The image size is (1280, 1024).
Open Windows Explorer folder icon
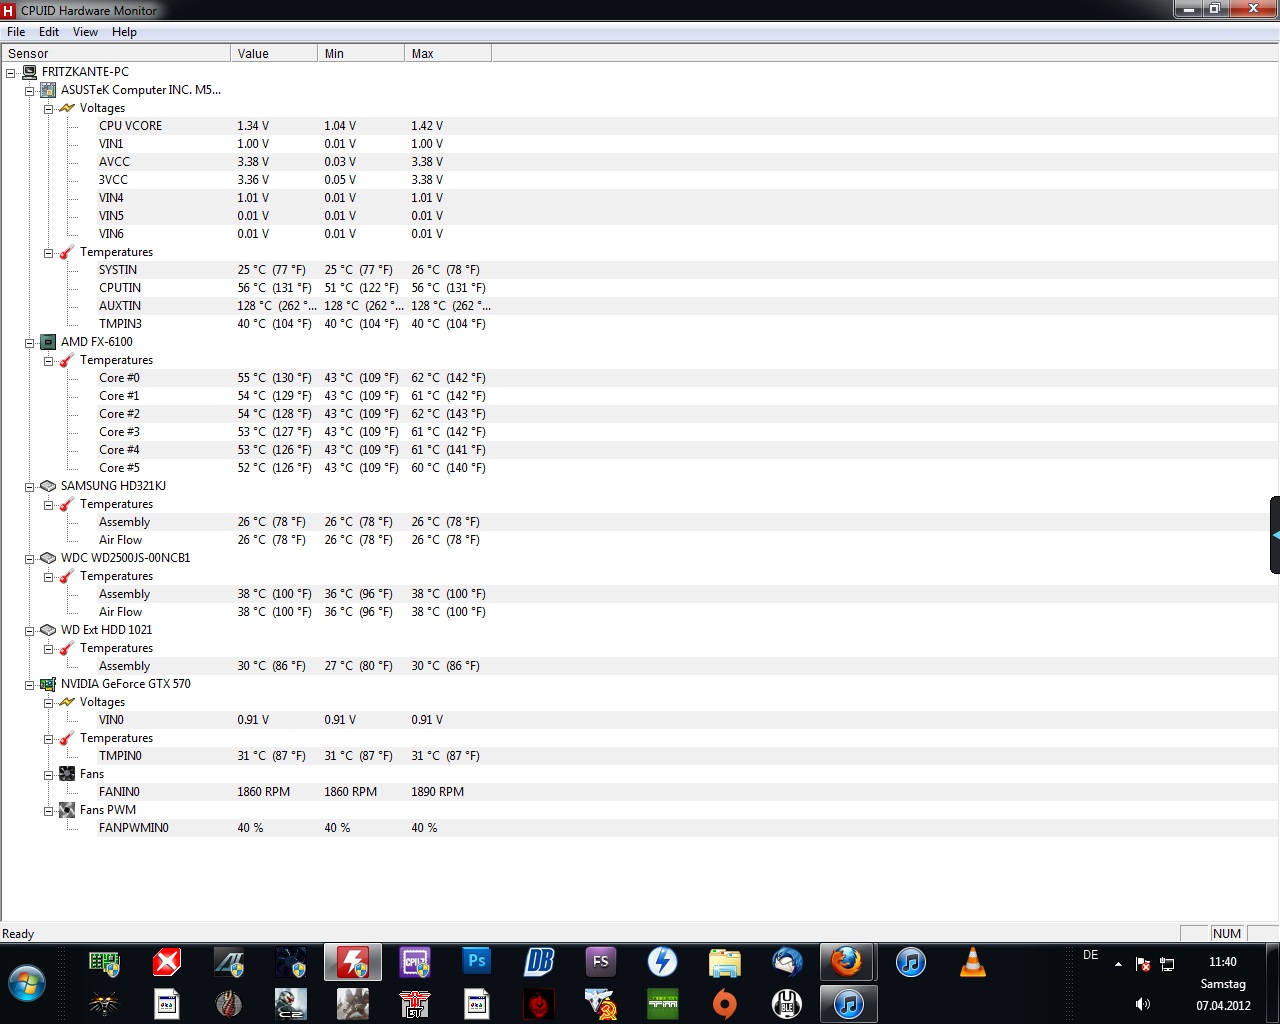pos(724,962)
